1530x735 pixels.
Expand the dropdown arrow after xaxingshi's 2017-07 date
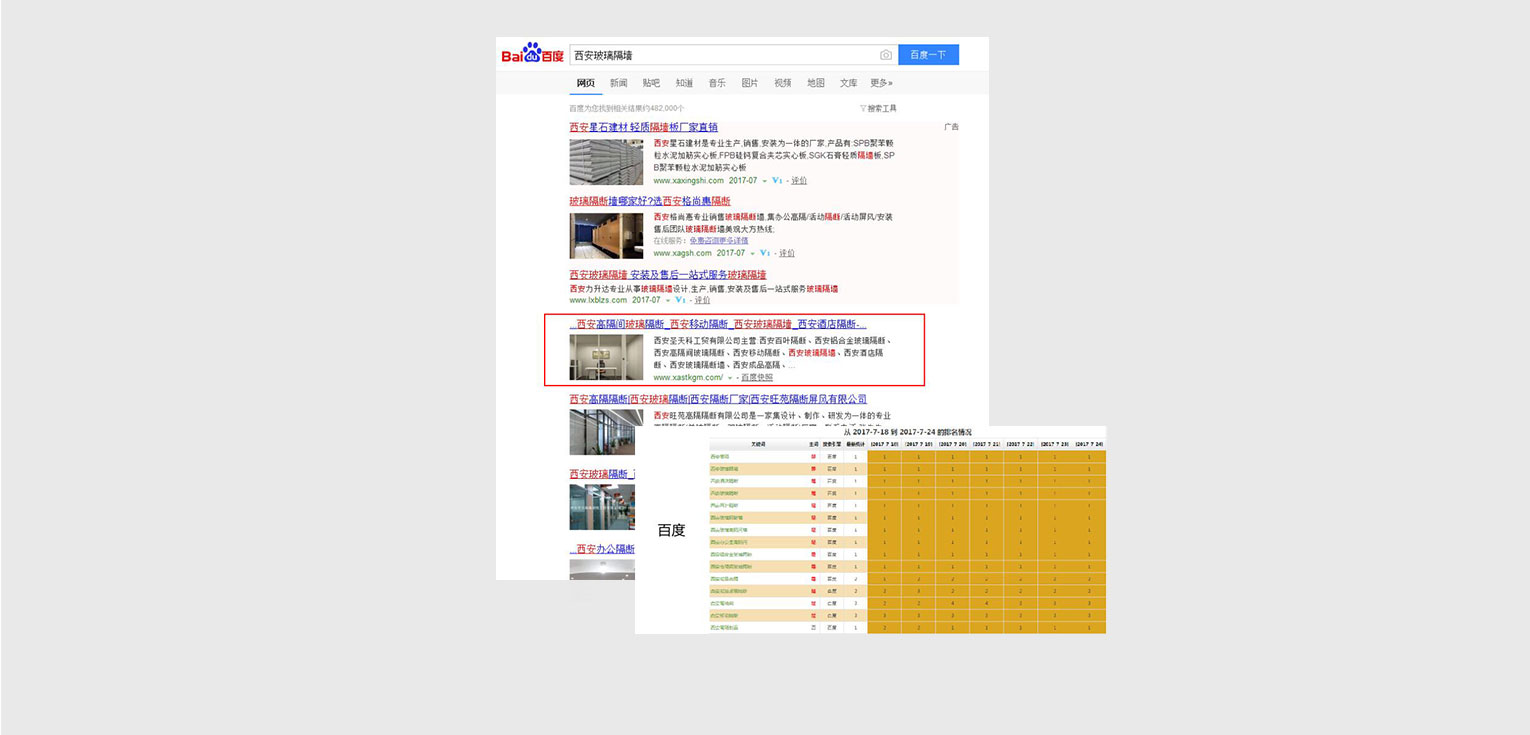pos(763,180)
